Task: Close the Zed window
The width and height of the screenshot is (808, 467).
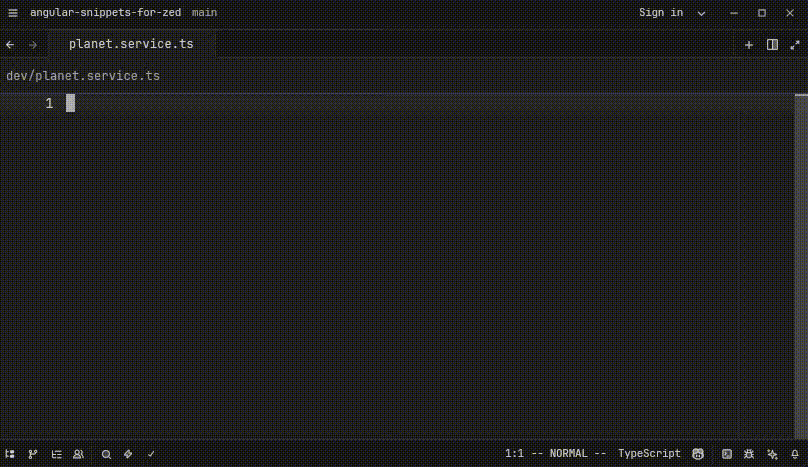Action: 790,13
